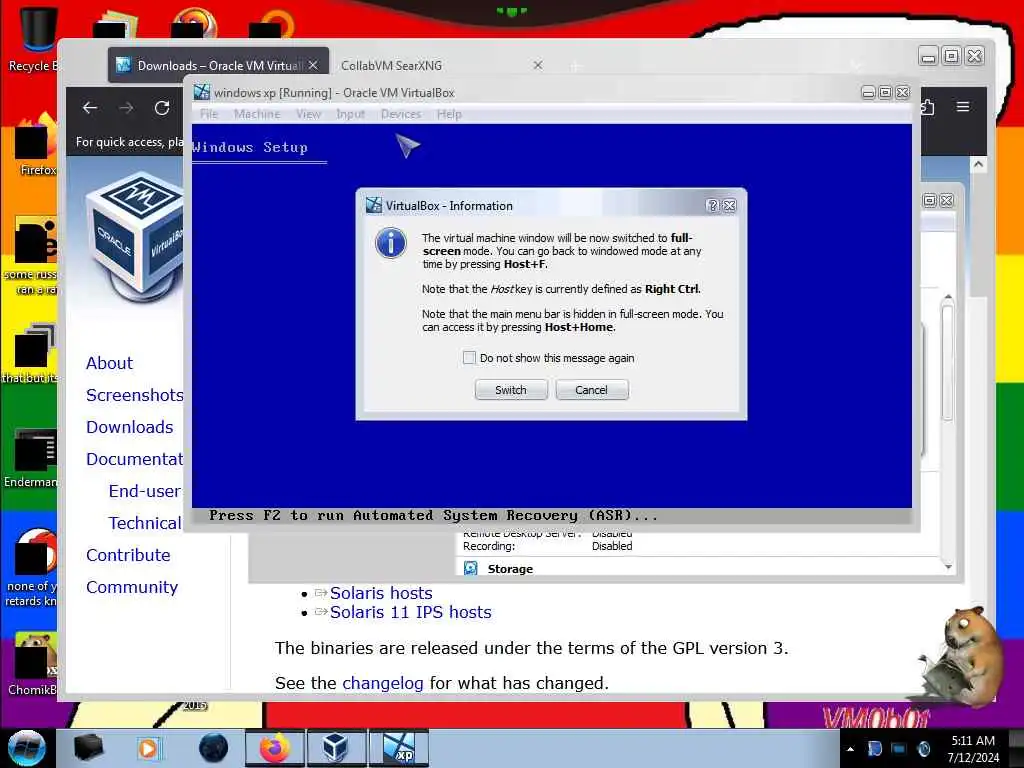
Task: Maximize the windows xp VirtualBox VM window
Action: pos(885,93)
